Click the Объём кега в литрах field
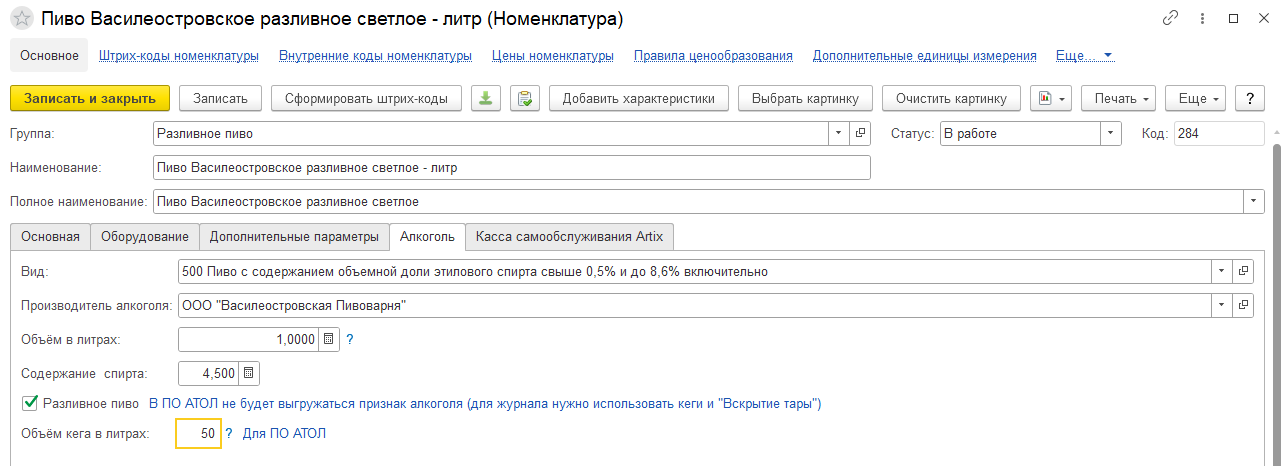This screenshot has height=466, width=1282. (x=197, y=434)
